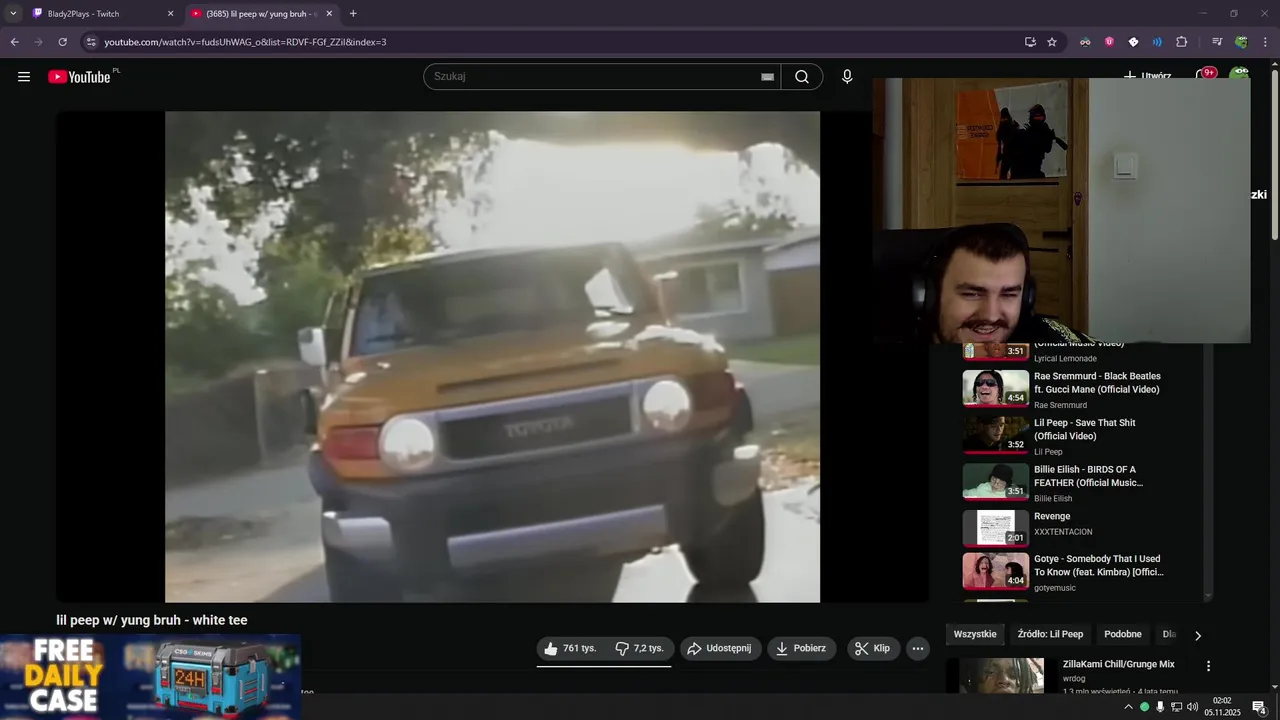Open the blue sound-wave extension
The height and width of the screenshot is (720, 1280).
[1157, 42]
